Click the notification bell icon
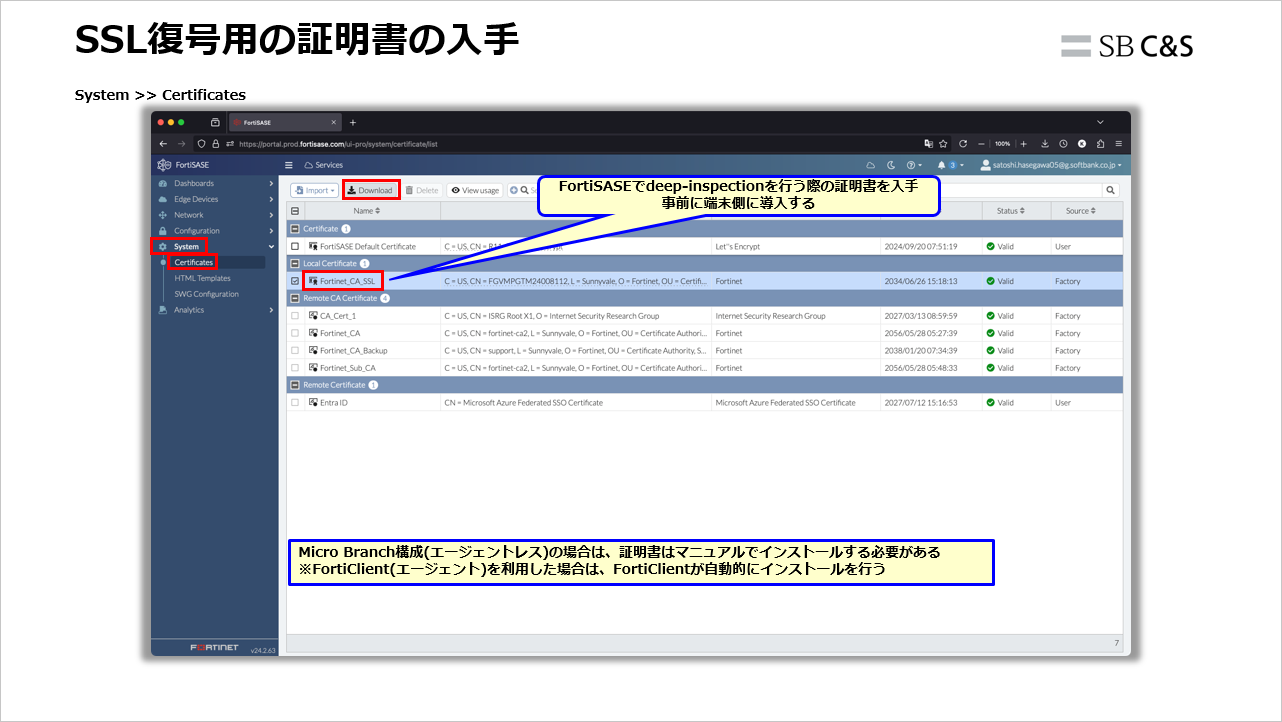Viewport: 1282px width, 722px height. tap(941, 165)
